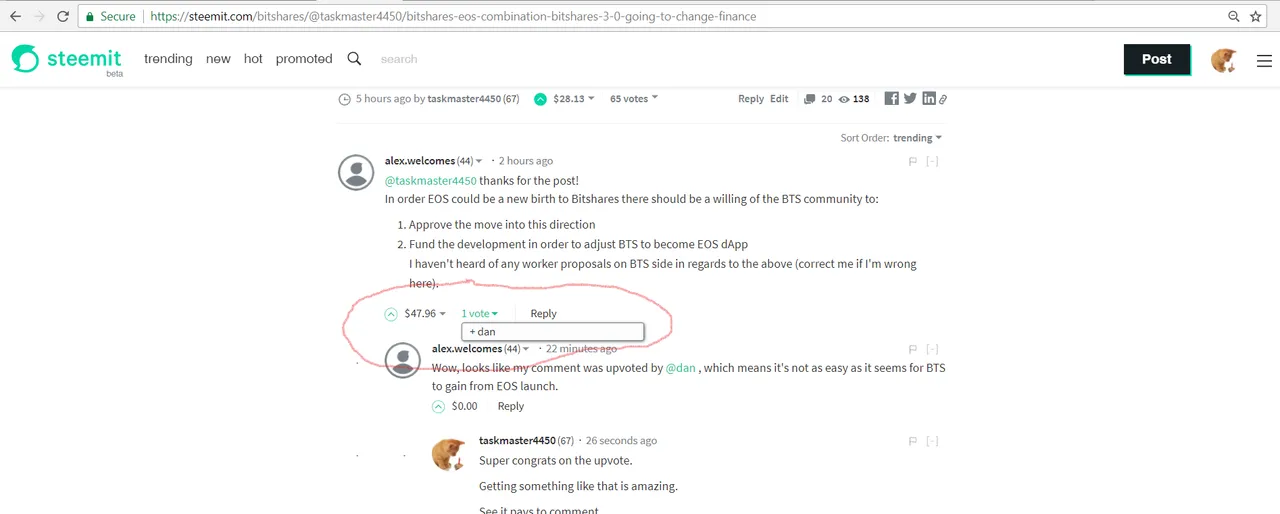Edit the main post

click(x=779, y=99)
